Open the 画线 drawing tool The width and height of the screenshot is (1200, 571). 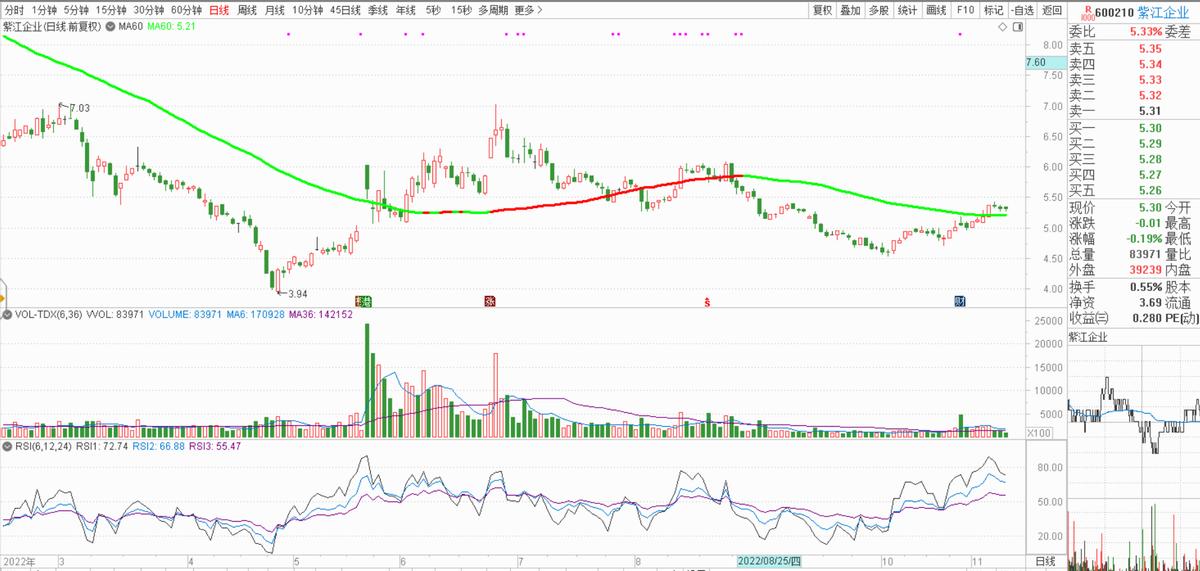pyautogui.click(x=936, y=9)
